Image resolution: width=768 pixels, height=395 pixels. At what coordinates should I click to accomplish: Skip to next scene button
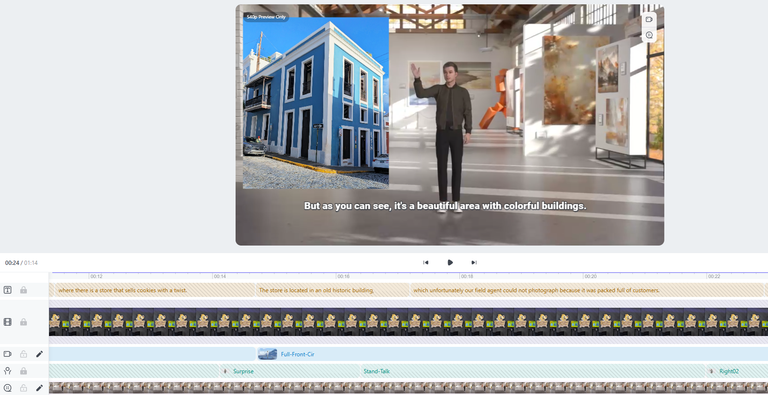pos(474,263)
